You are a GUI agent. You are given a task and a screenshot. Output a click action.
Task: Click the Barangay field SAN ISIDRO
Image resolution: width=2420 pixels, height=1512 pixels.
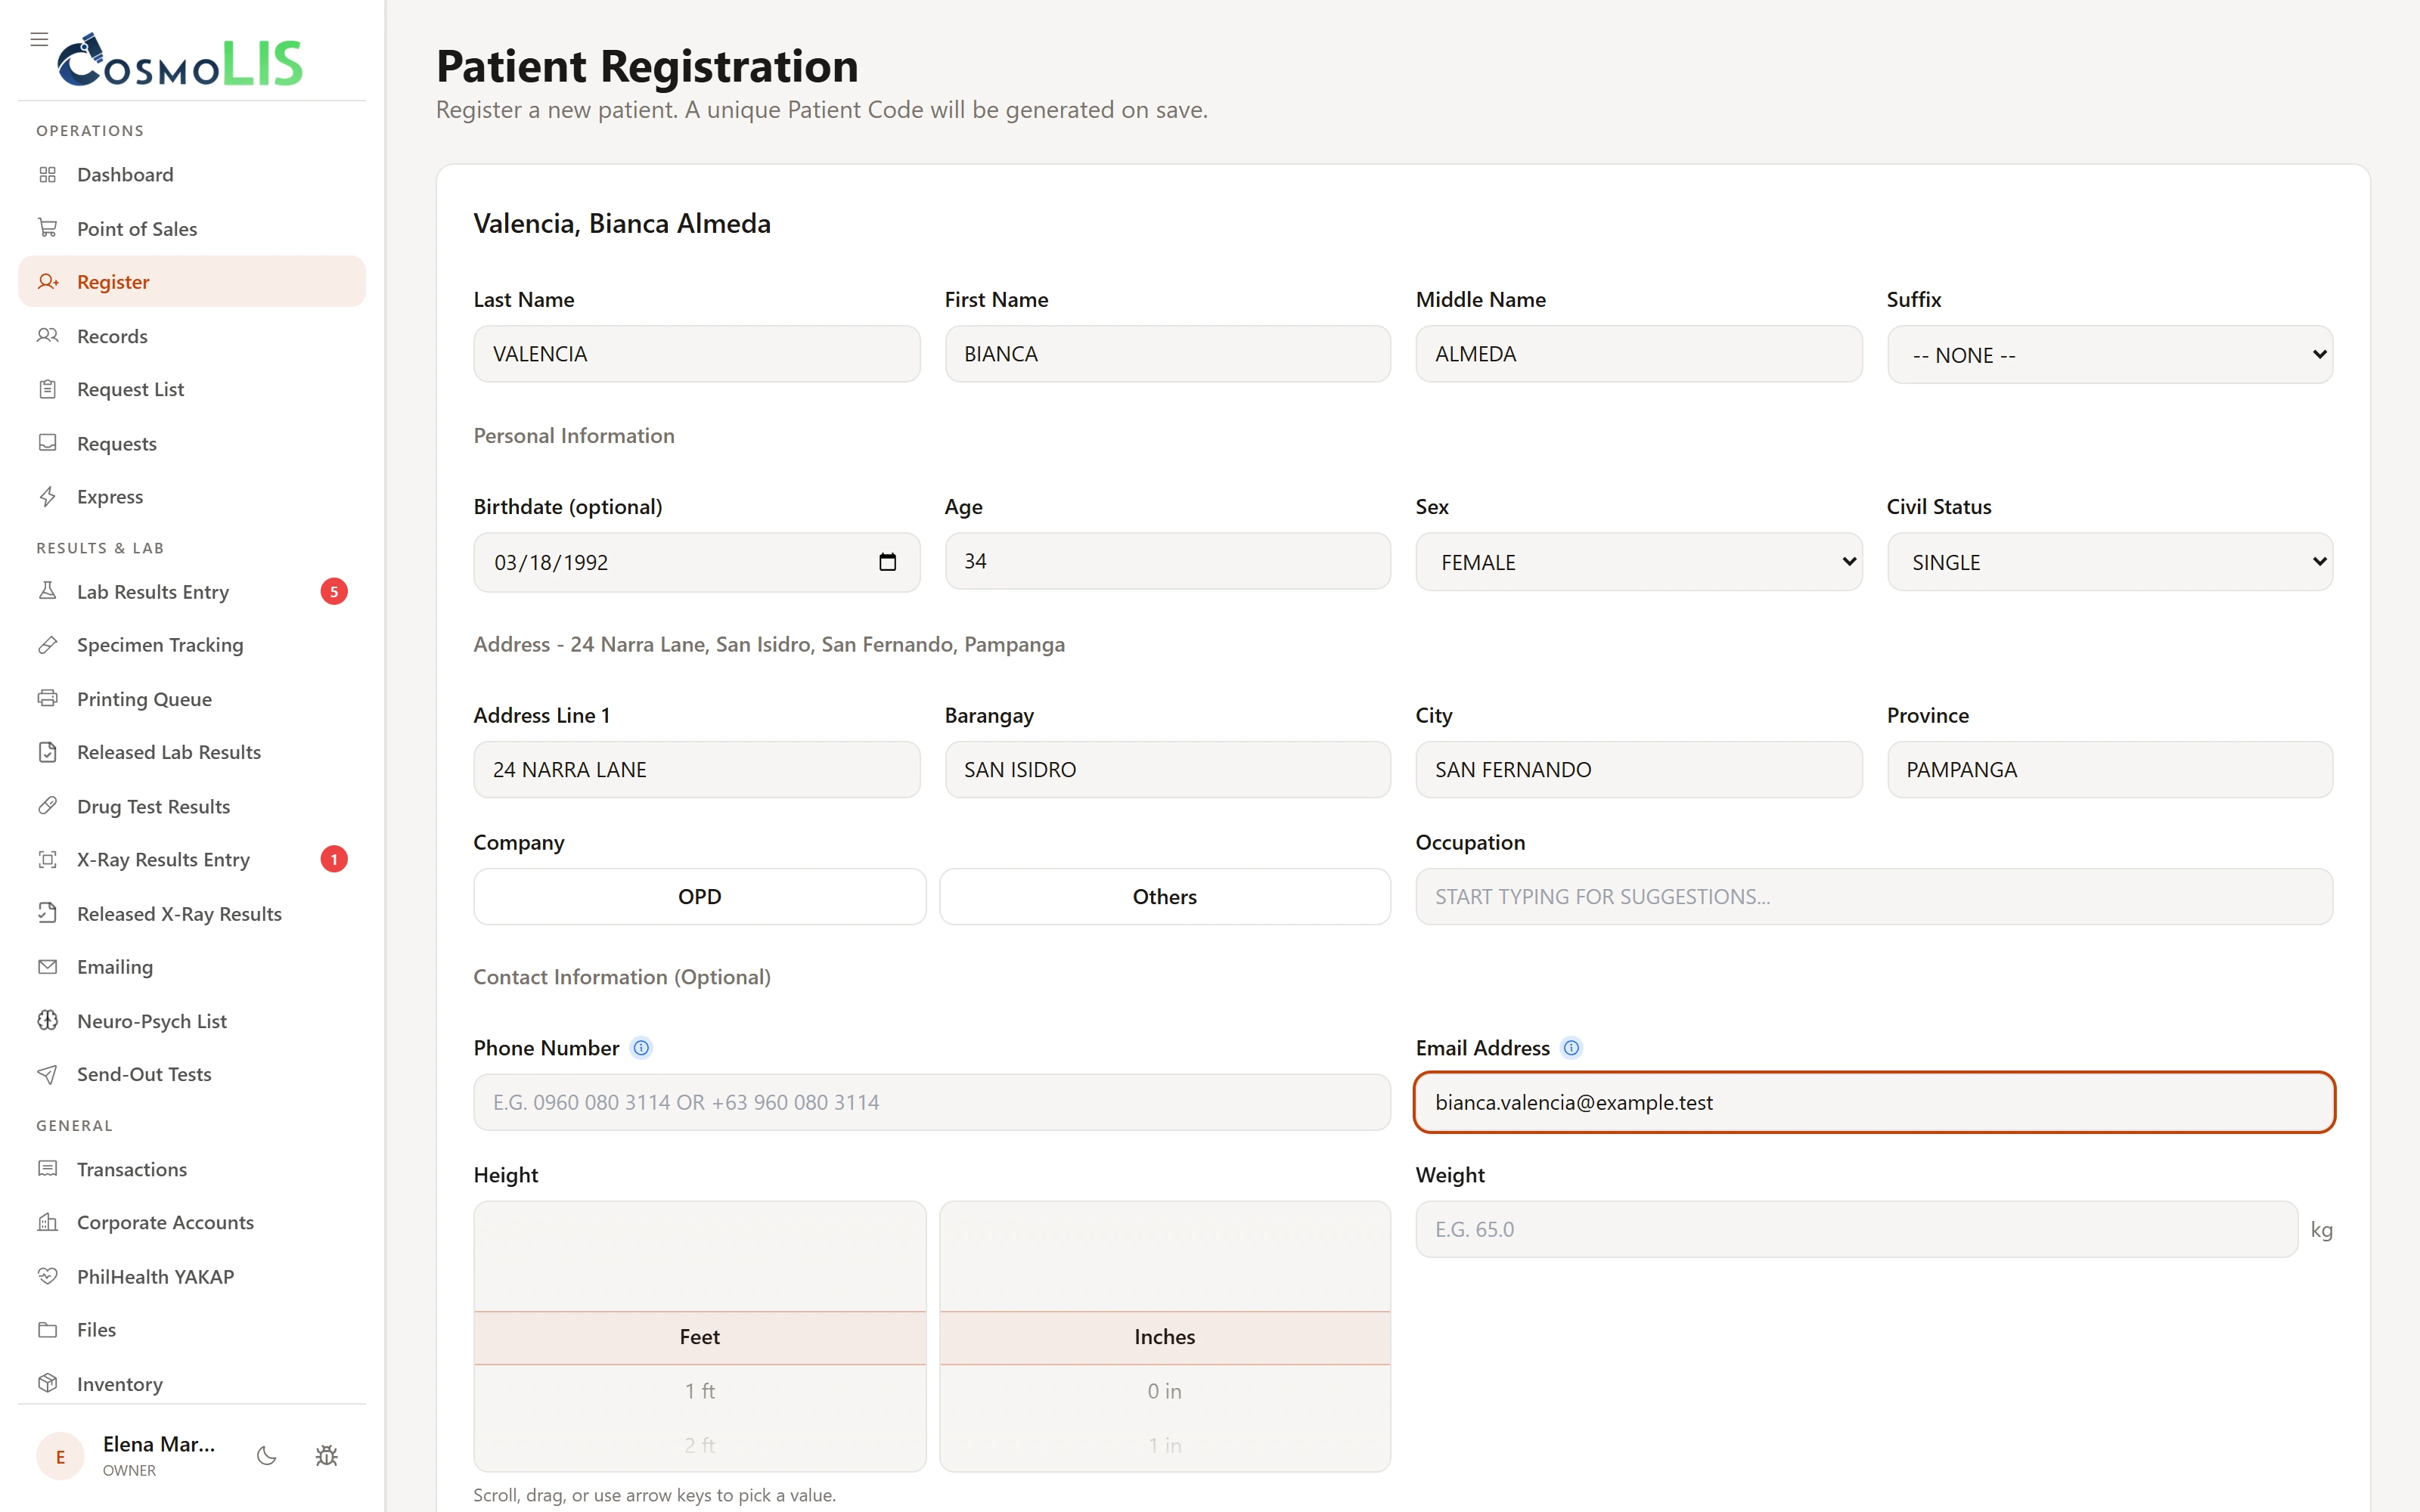coord(1167,769)
